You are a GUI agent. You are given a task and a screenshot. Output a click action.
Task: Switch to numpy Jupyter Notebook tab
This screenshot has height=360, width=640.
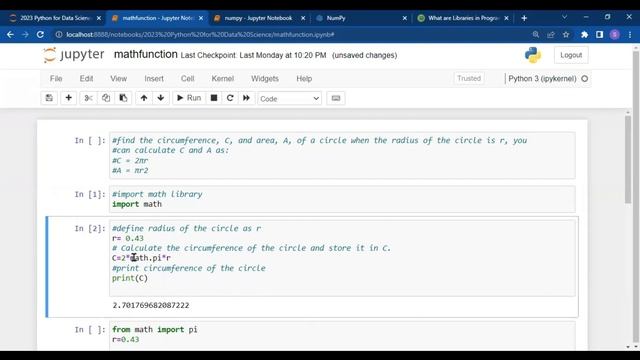pos(259,18)
